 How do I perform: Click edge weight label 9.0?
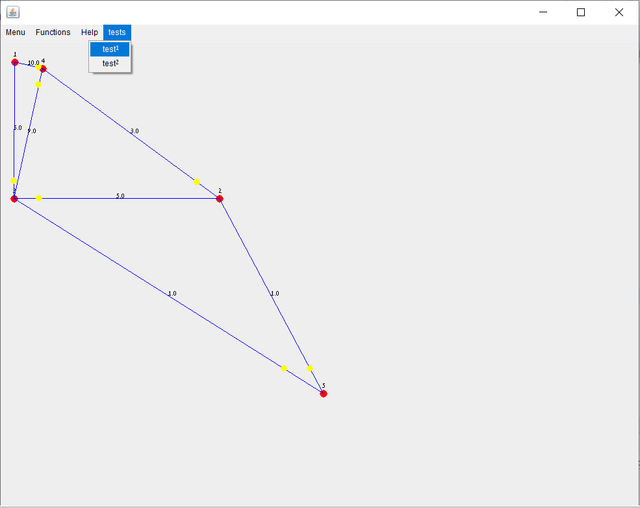(32, 131)
